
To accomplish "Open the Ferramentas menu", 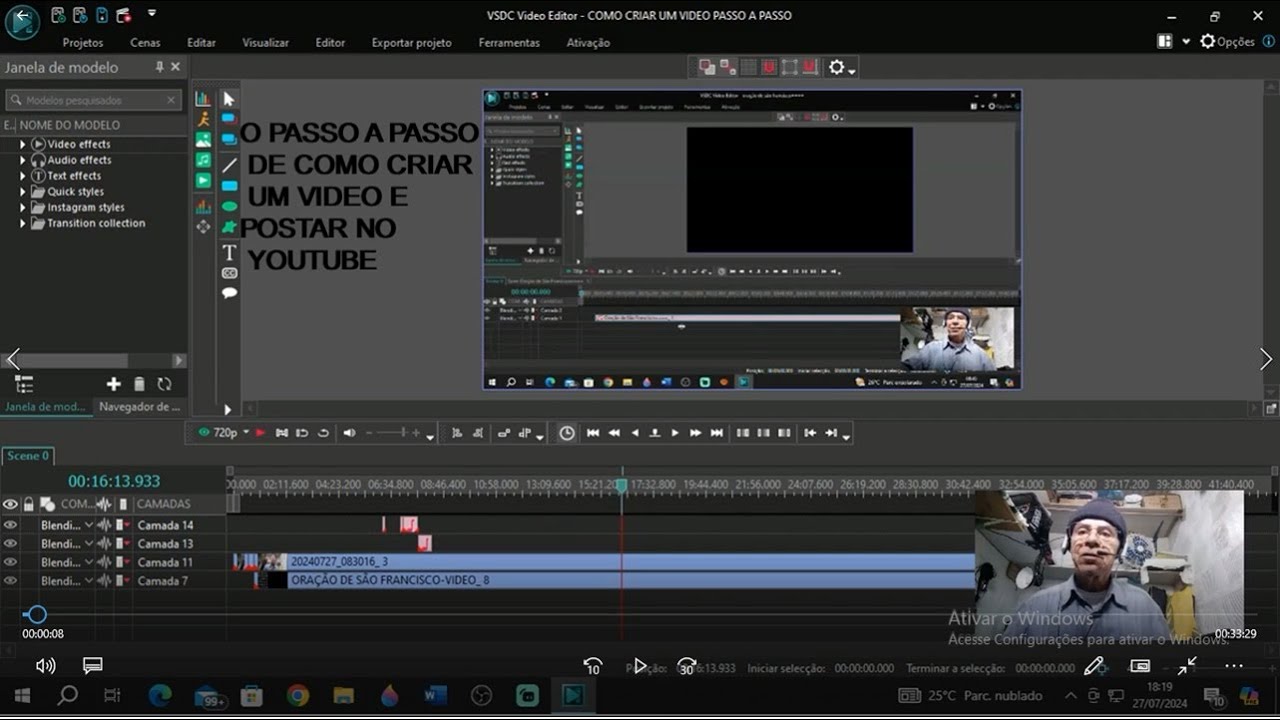I will (509, 43).
